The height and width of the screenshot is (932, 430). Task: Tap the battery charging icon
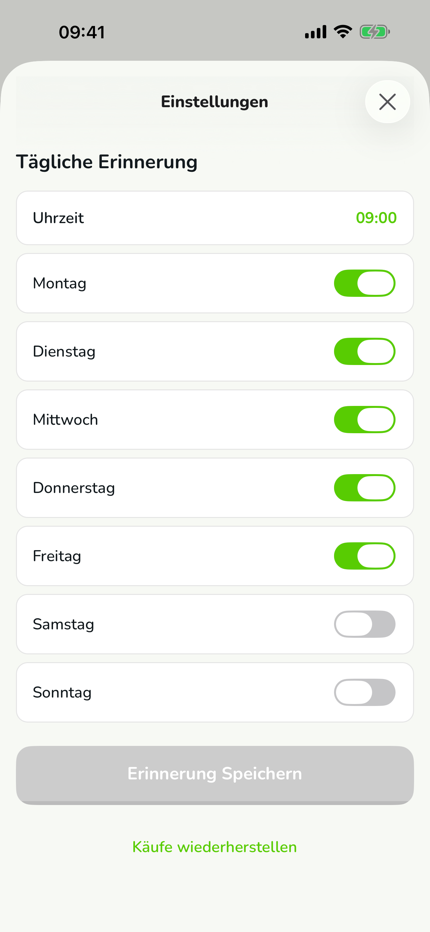(374, 32)
